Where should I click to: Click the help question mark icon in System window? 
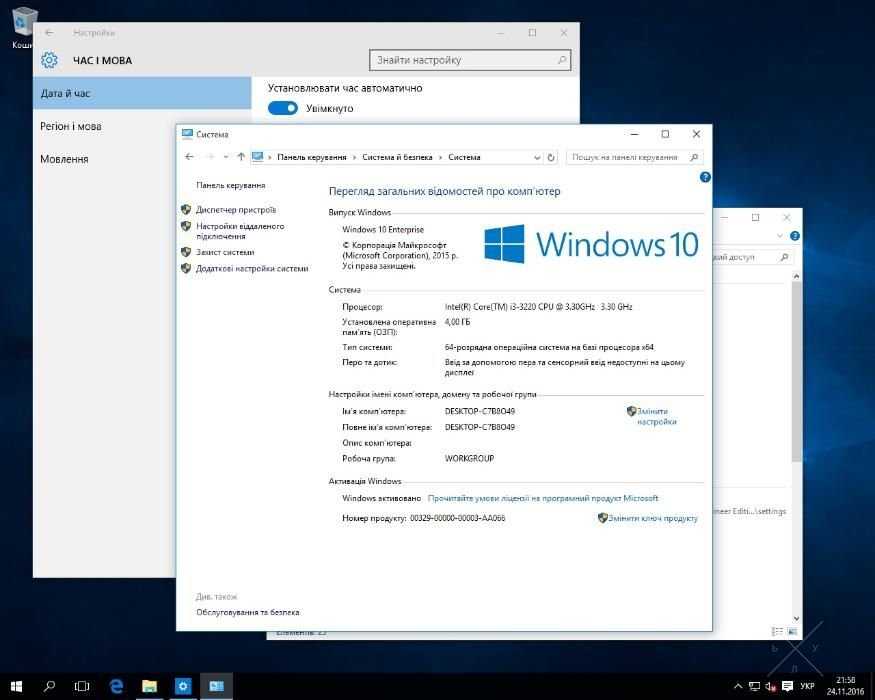pos(705,177)
